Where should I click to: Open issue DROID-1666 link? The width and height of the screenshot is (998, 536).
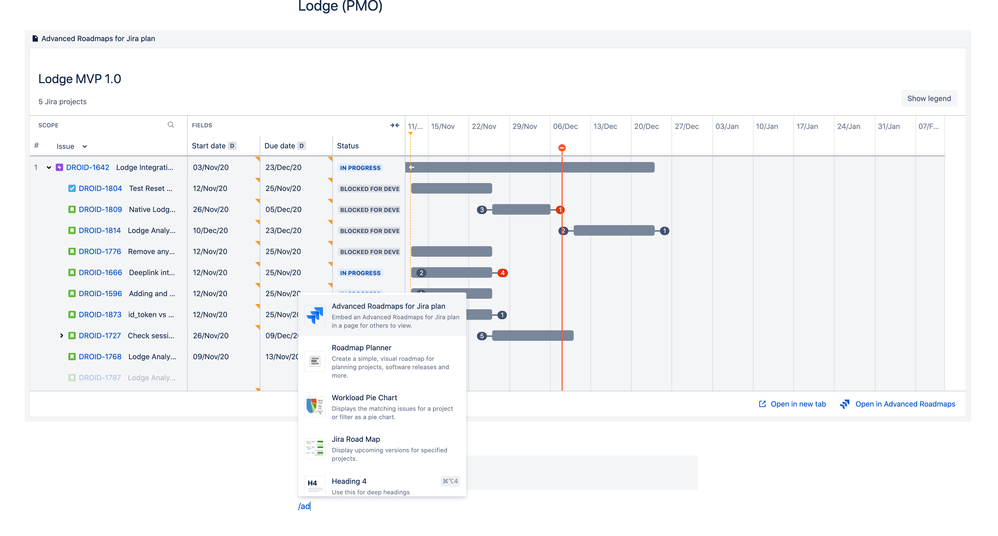[100, 272]
